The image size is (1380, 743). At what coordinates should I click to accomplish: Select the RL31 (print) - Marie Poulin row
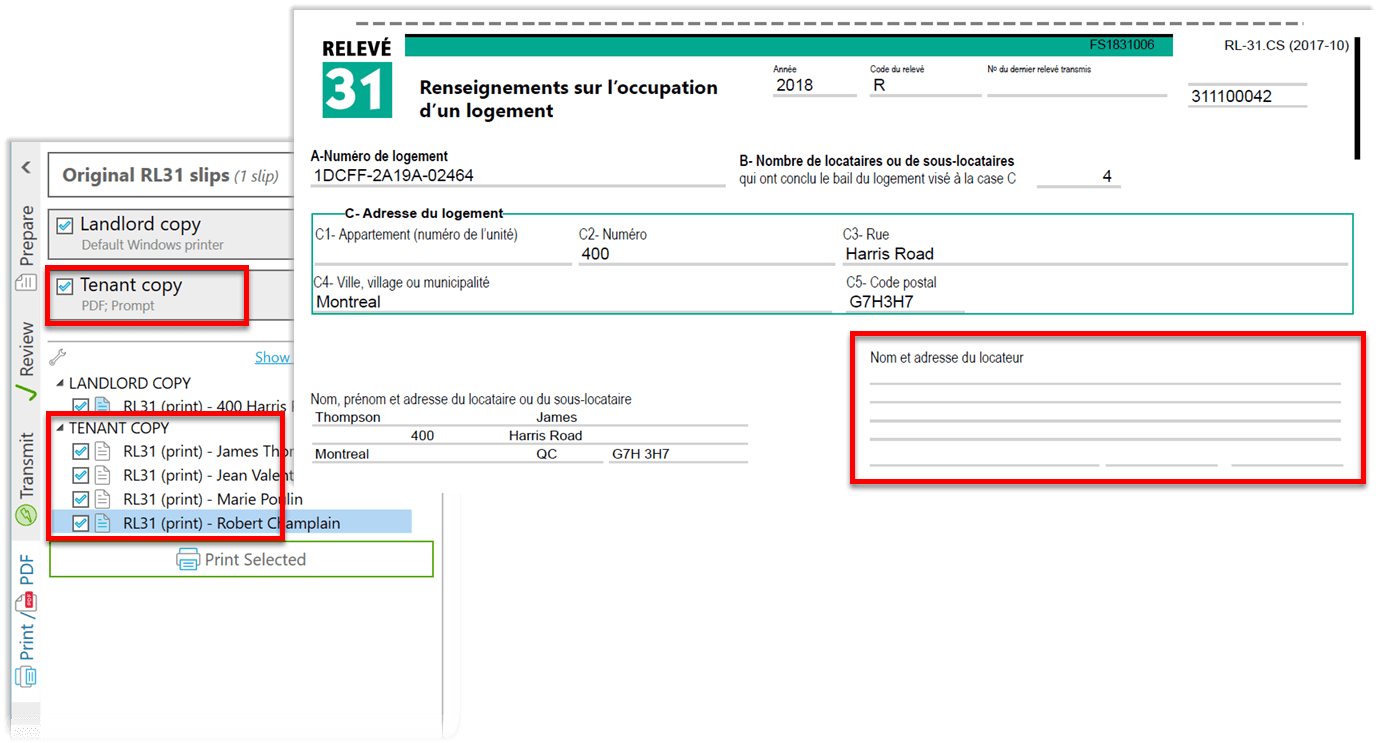pos(213,499)
